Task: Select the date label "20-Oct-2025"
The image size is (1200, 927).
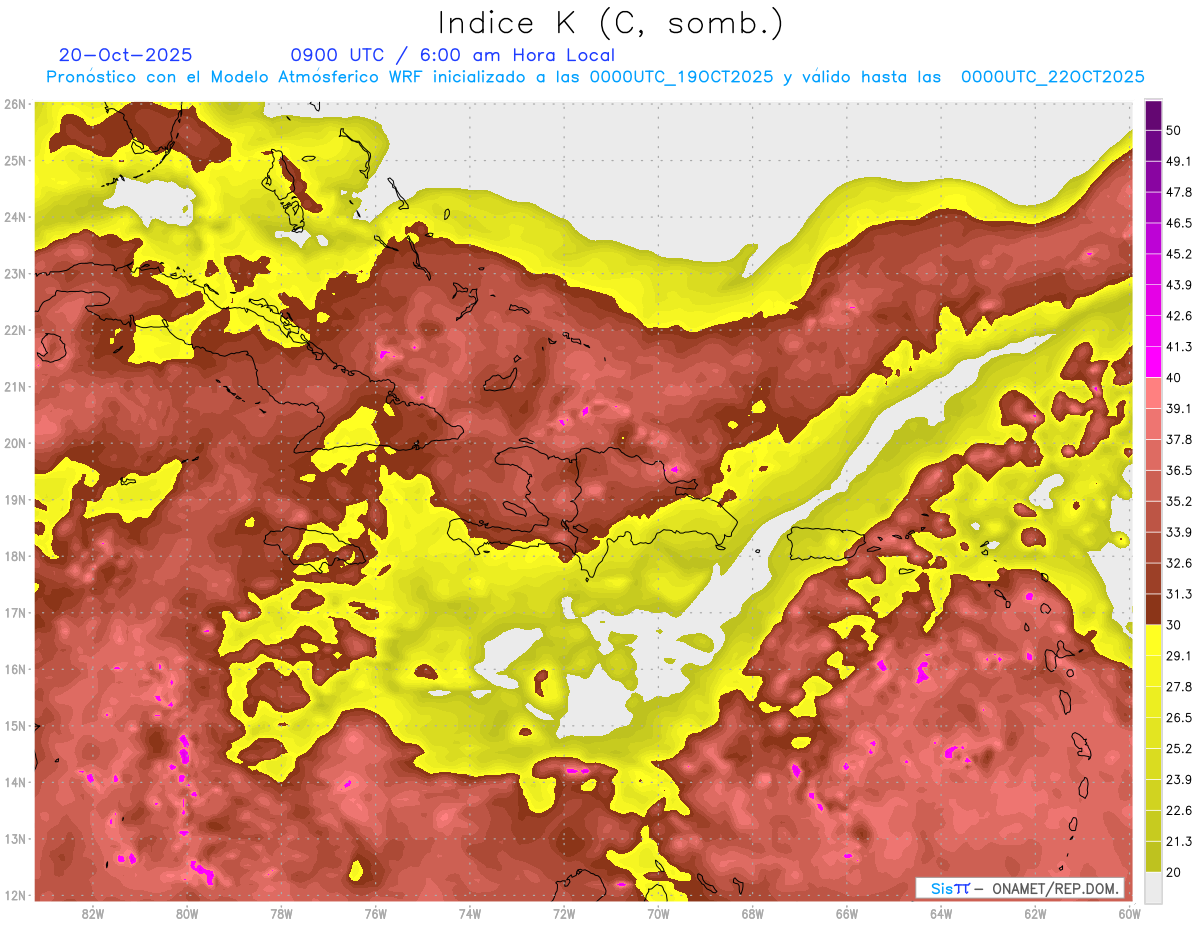Action: pyautogui.click(x=125, y=55)
